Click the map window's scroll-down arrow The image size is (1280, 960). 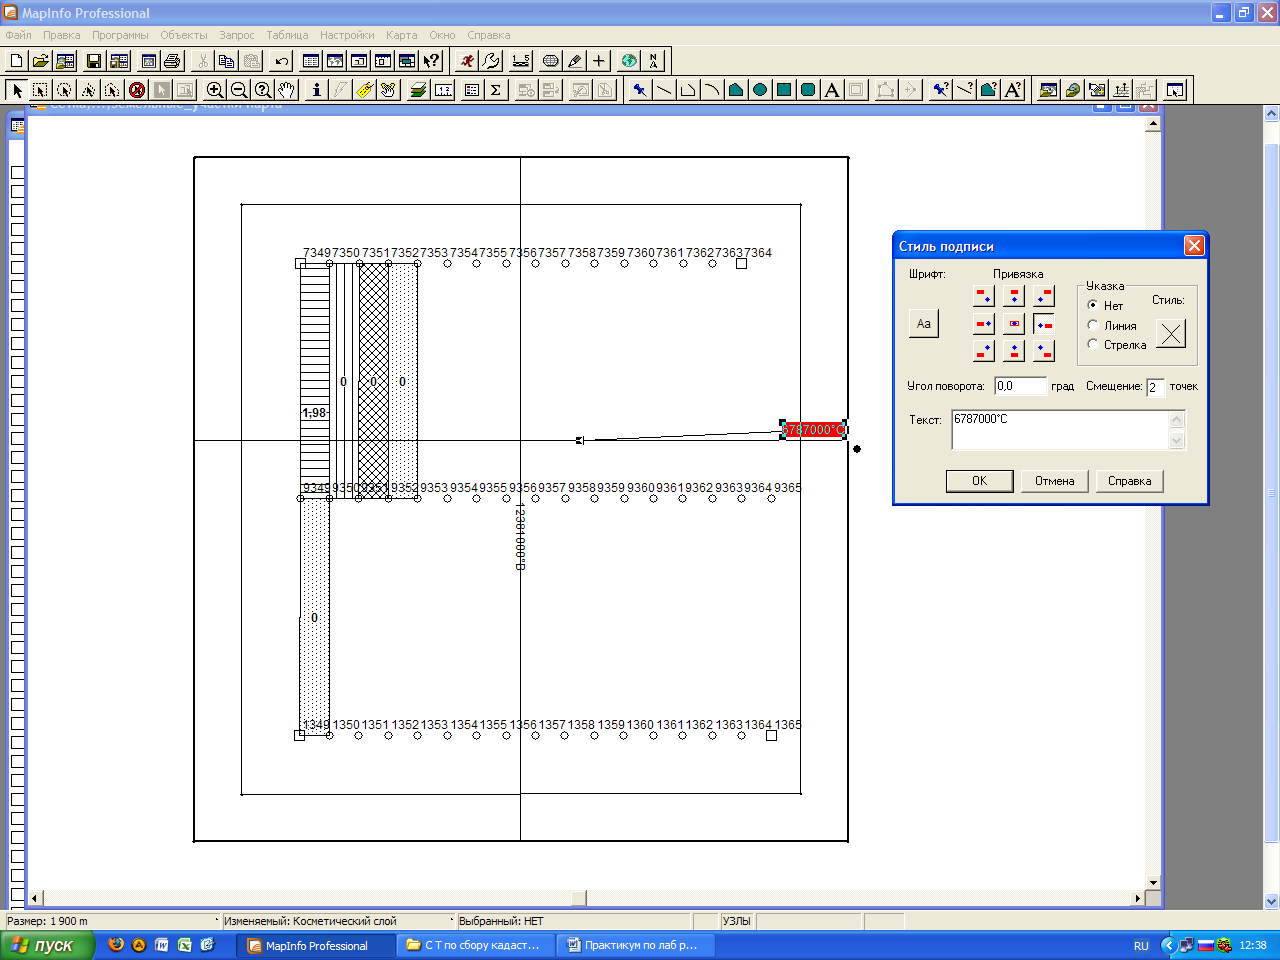pyautogui.click(x=1153, y=883)
